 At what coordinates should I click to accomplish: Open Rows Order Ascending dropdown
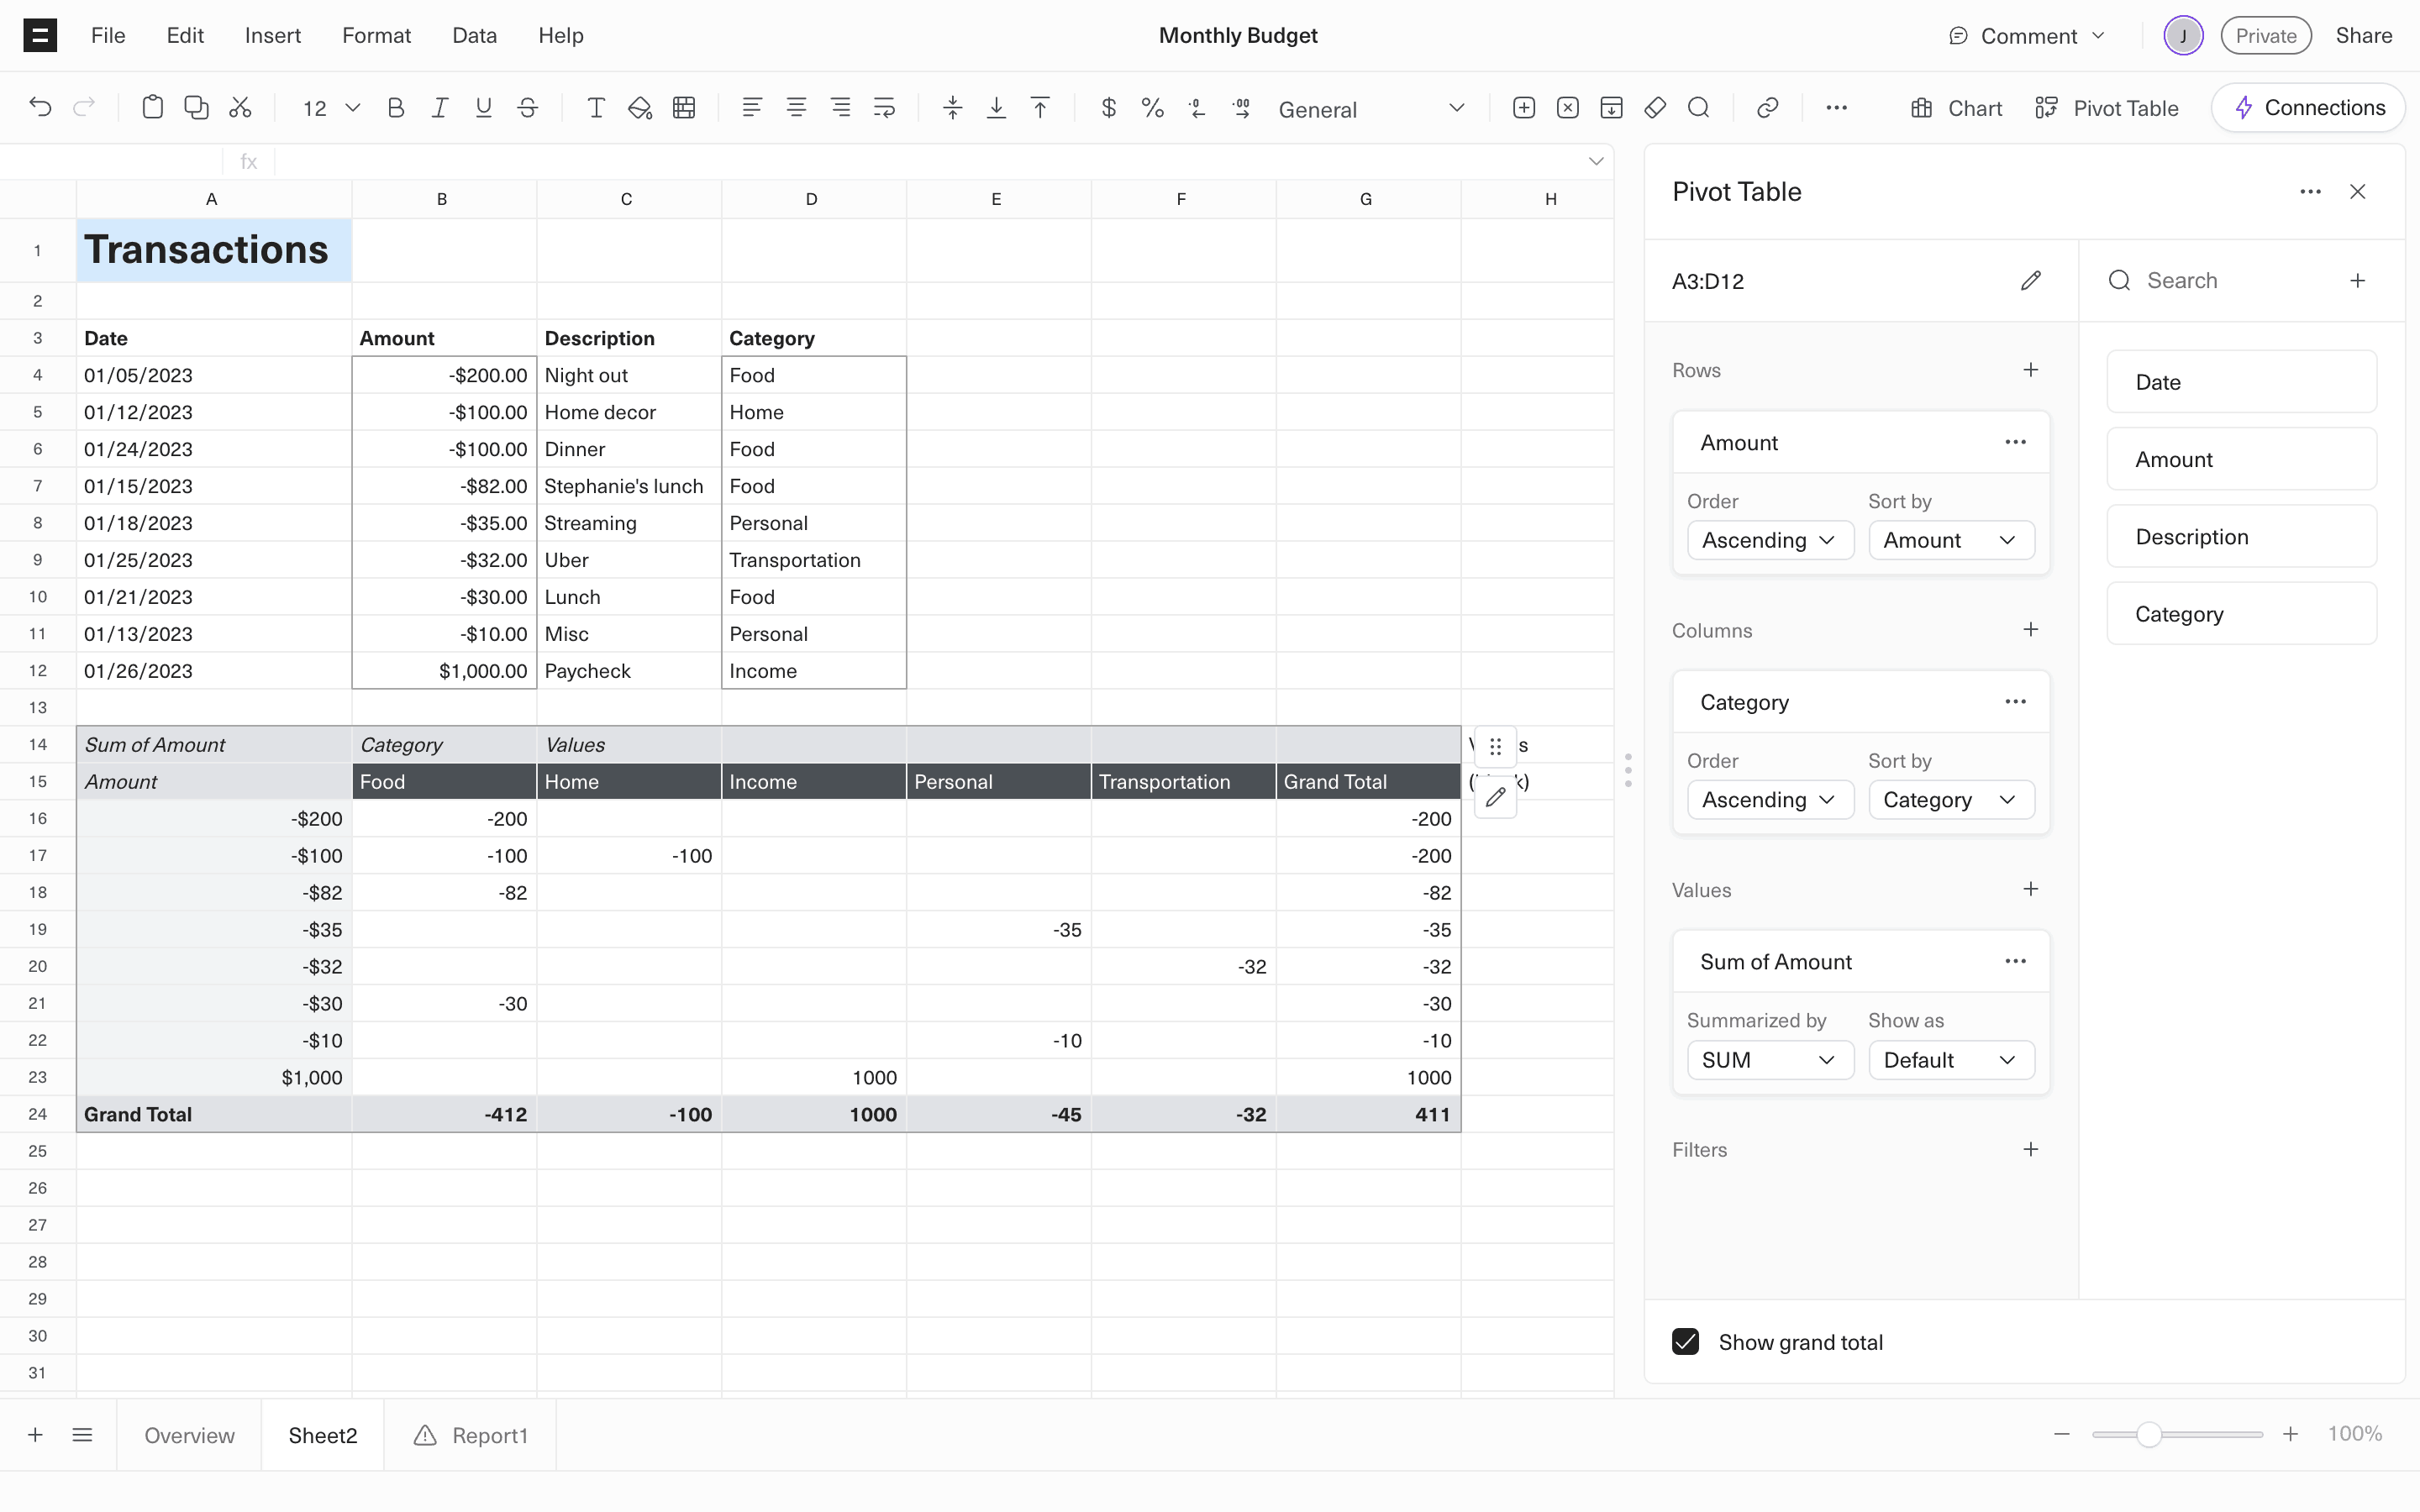coord(1769,540)
